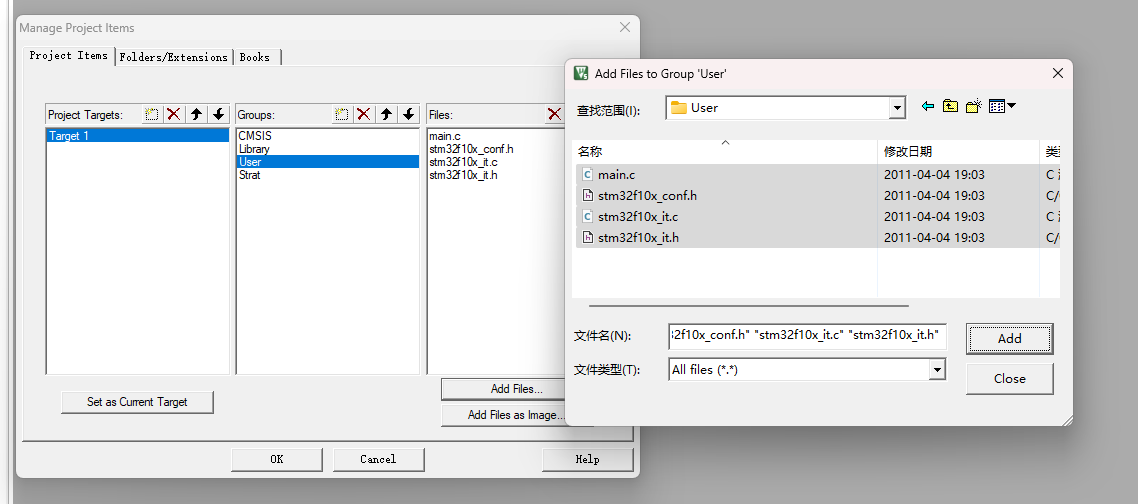Delete the selected Project Target
The image size is (1138, 504).
coord(174,115)
